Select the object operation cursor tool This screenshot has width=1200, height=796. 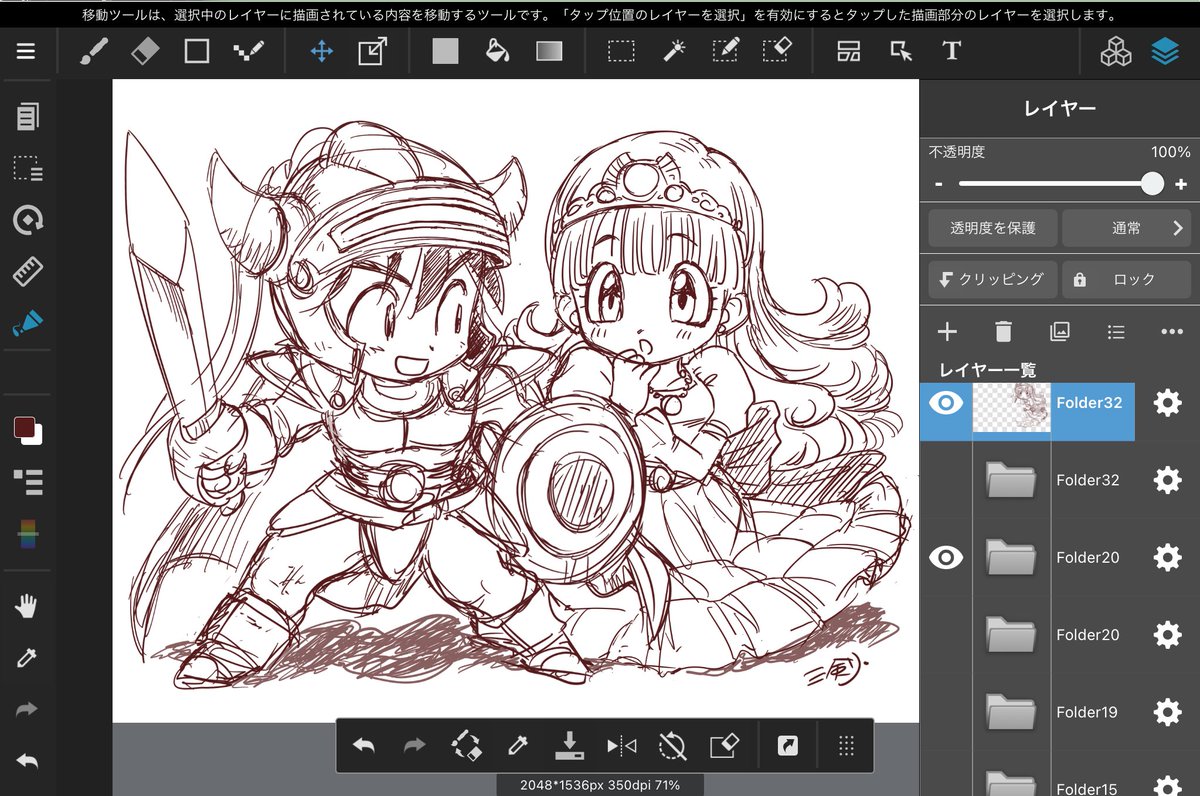901,51
